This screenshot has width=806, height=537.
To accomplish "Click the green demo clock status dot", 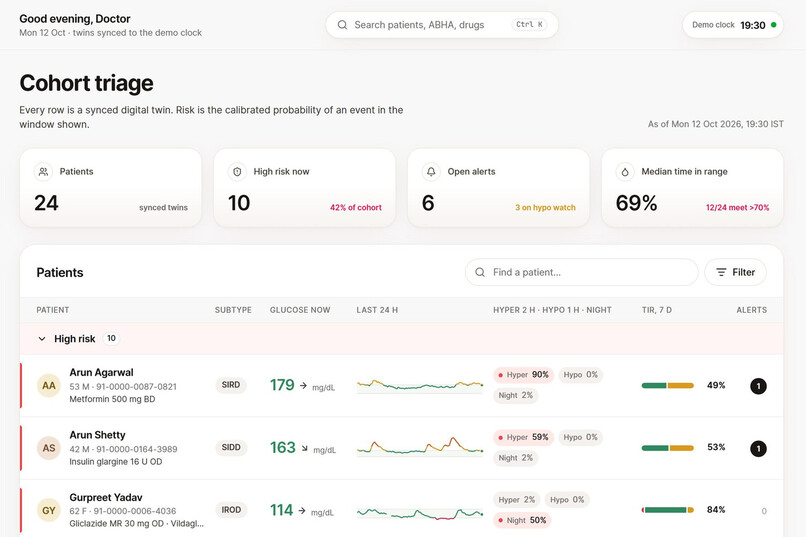I will point(774,25).
